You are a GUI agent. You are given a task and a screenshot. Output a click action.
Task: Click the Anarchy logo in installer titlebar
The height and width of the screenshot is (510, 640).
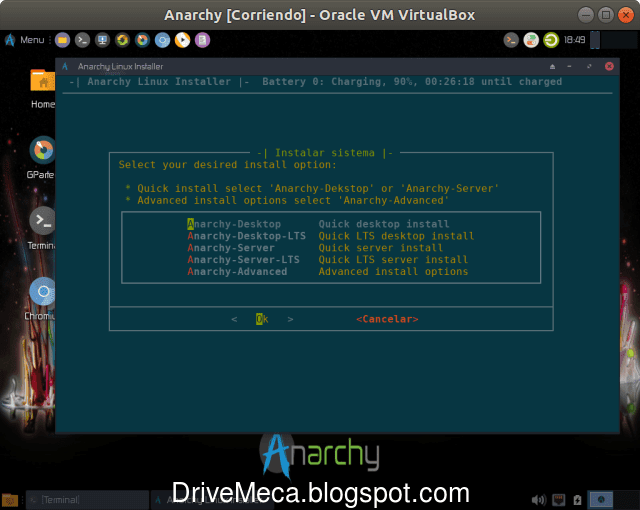(65, 67)
